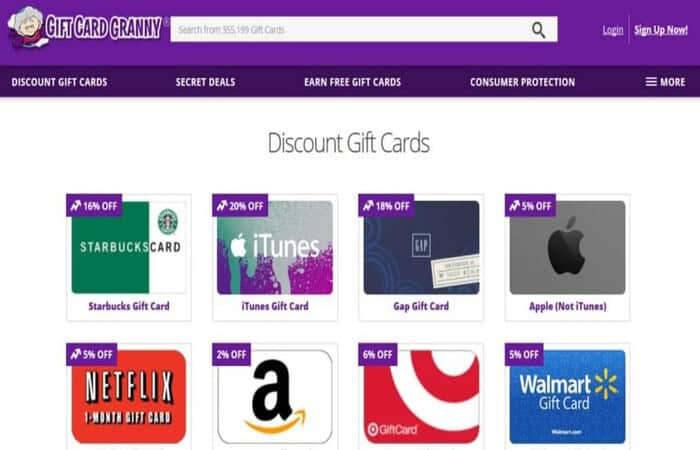The height and width of the screenshot is (450, 700).
Task: Click the 5% OFF Netflix badge
Action: coord(92,354)
